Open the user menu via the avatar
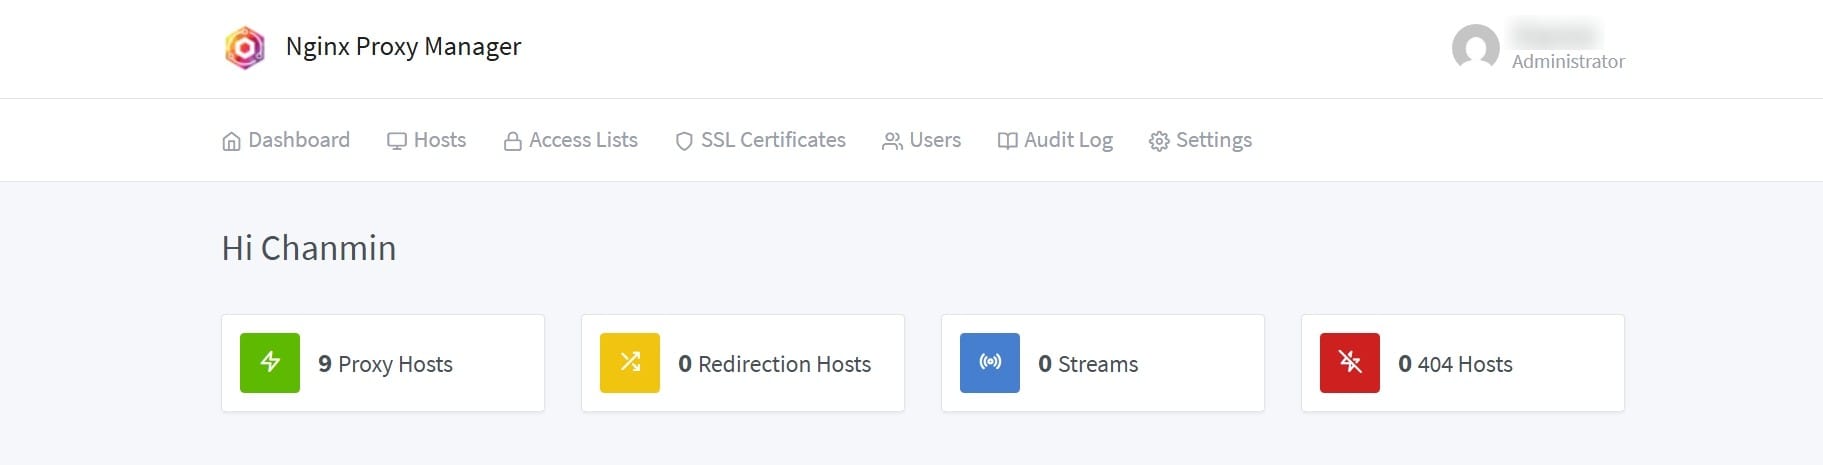The width and height of the screenshot is (1823, 465). [1475, 47]
